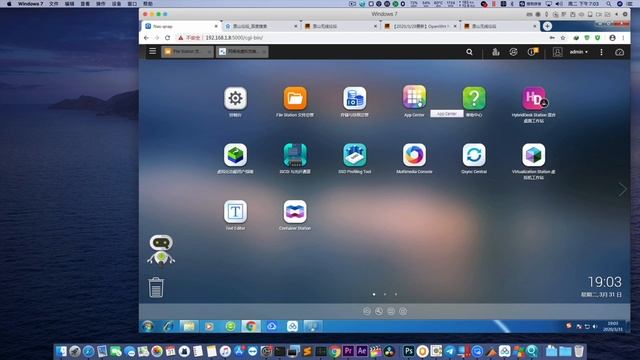Open a new Chrome tab

(547, 26)
